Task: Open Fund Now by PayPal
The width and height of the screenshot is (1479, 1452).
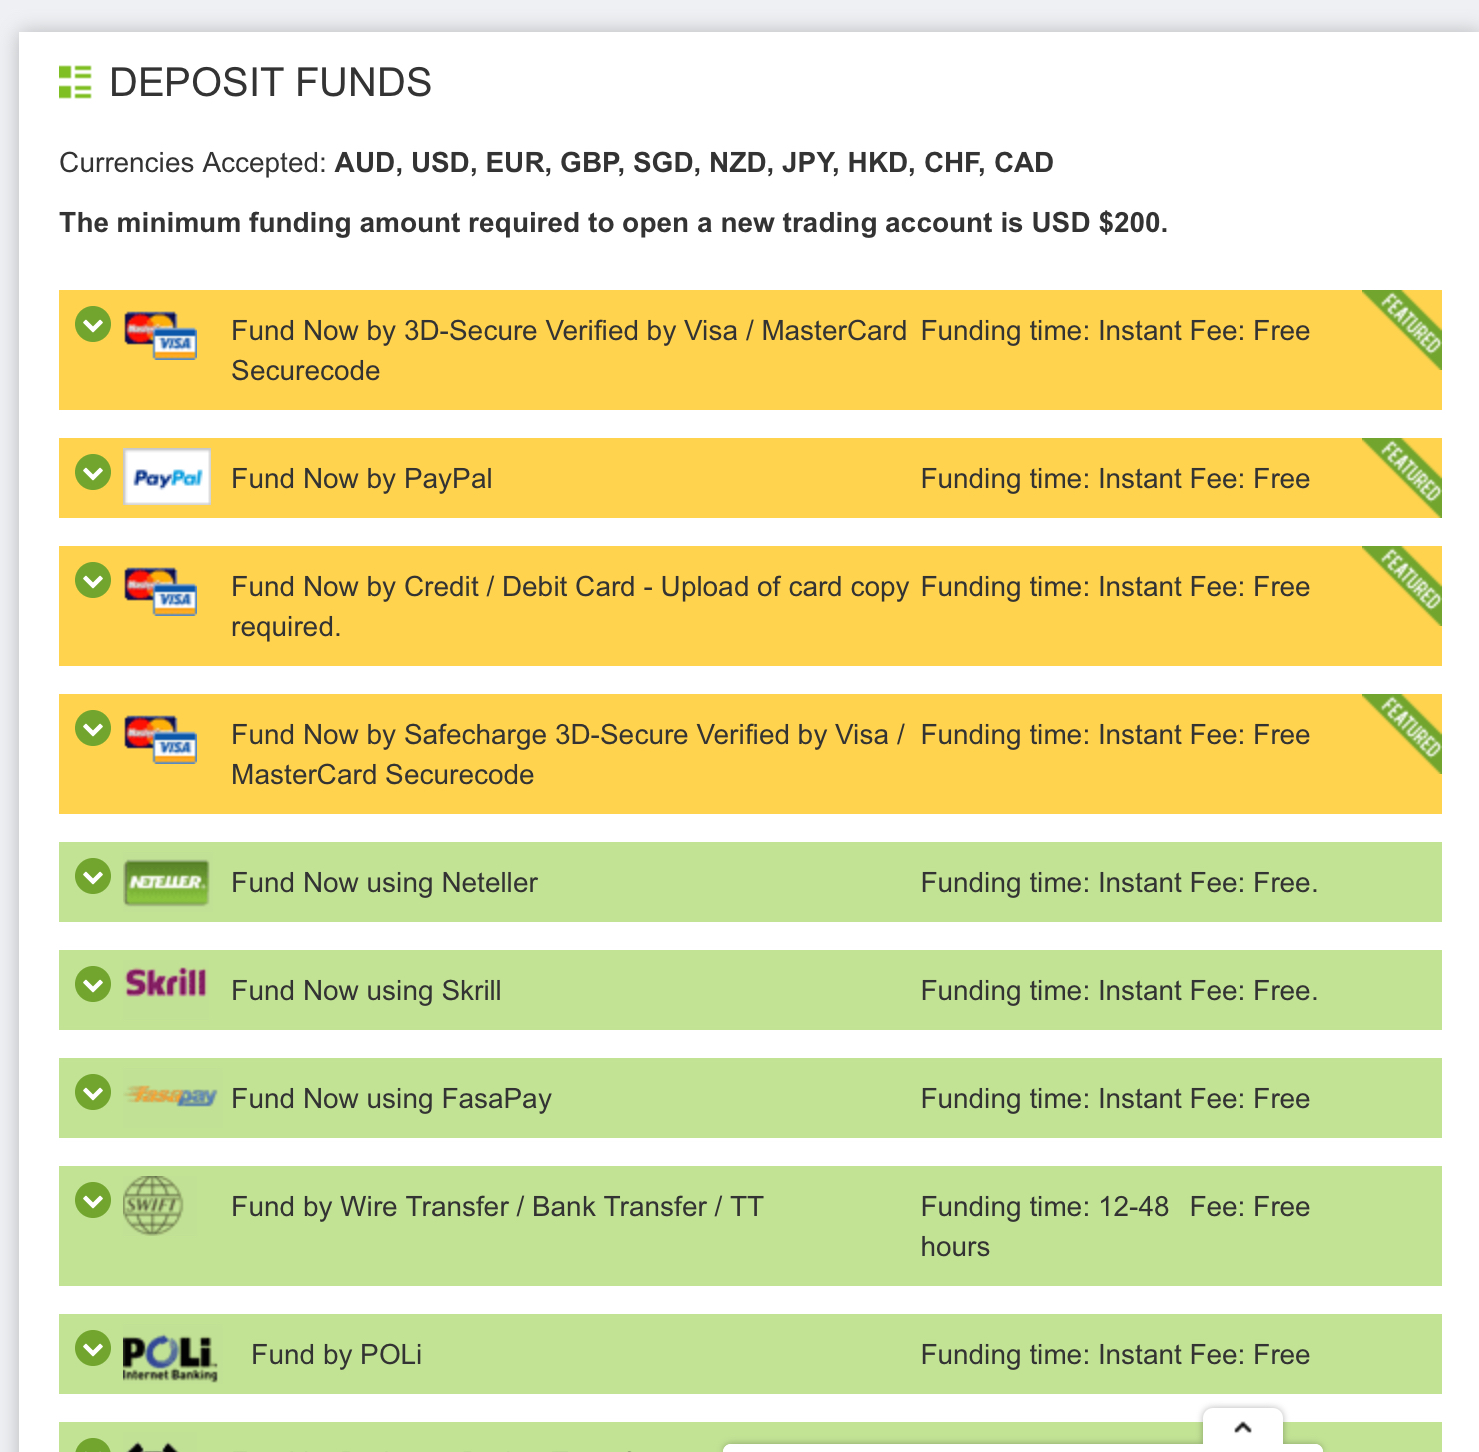Action: click(x=362, y=479)
